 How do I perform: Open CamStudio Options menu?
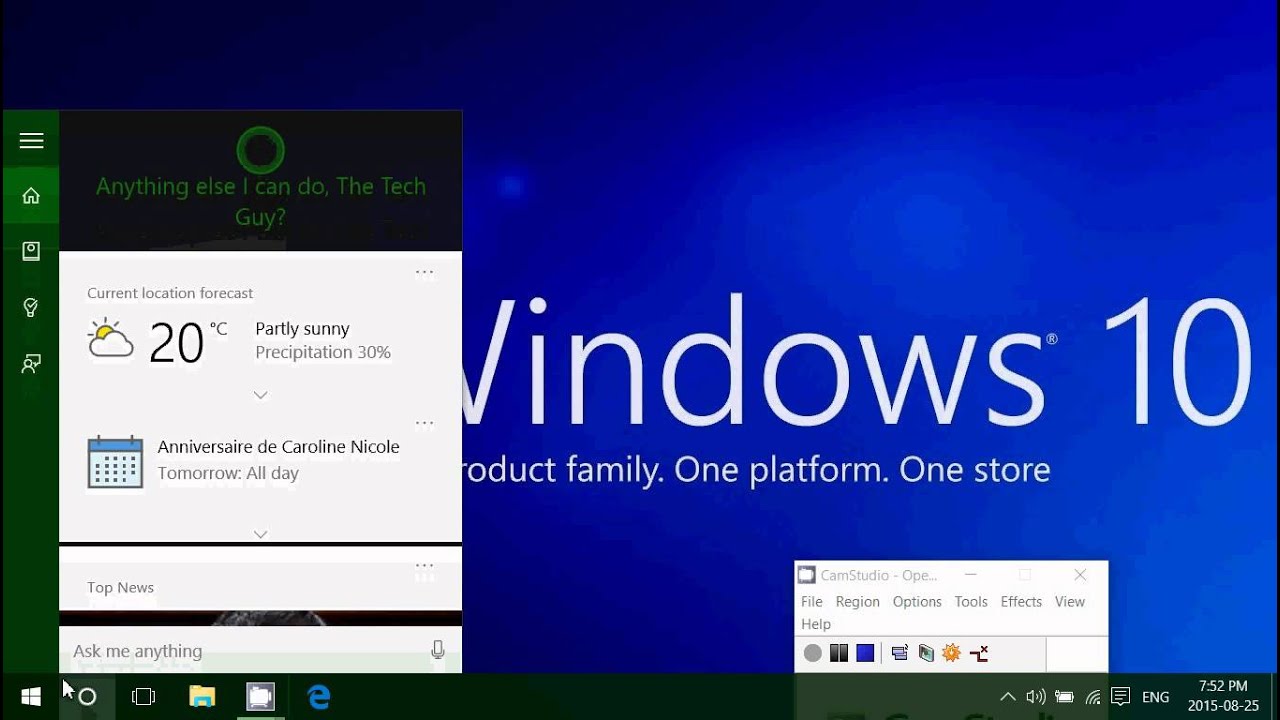coord(917,601)
